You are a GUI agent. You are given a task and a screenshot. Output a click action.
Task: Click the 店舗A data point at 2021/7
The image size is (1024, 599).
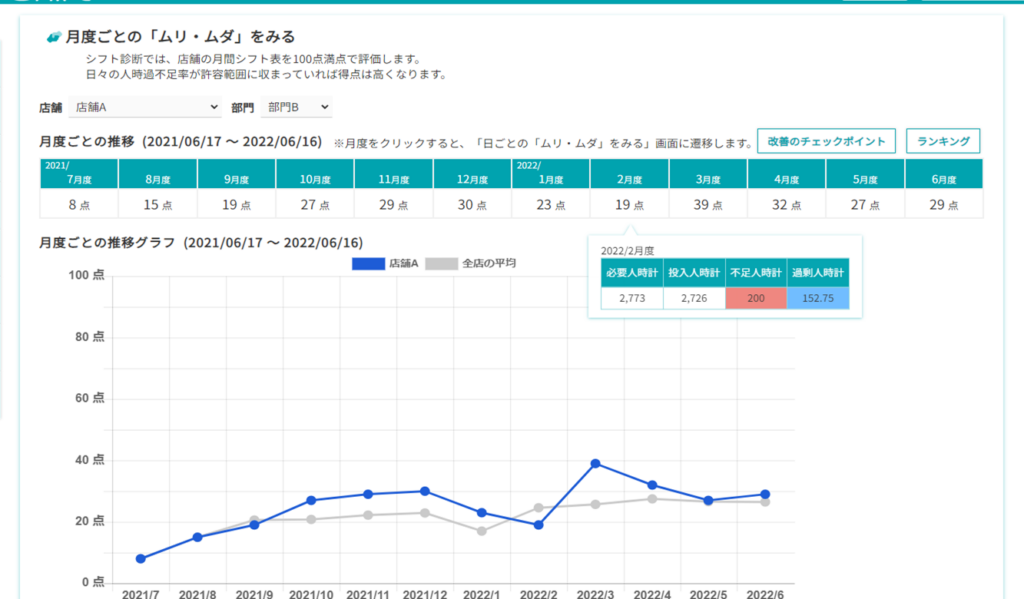pyautogui.click(x=141, y=558)
